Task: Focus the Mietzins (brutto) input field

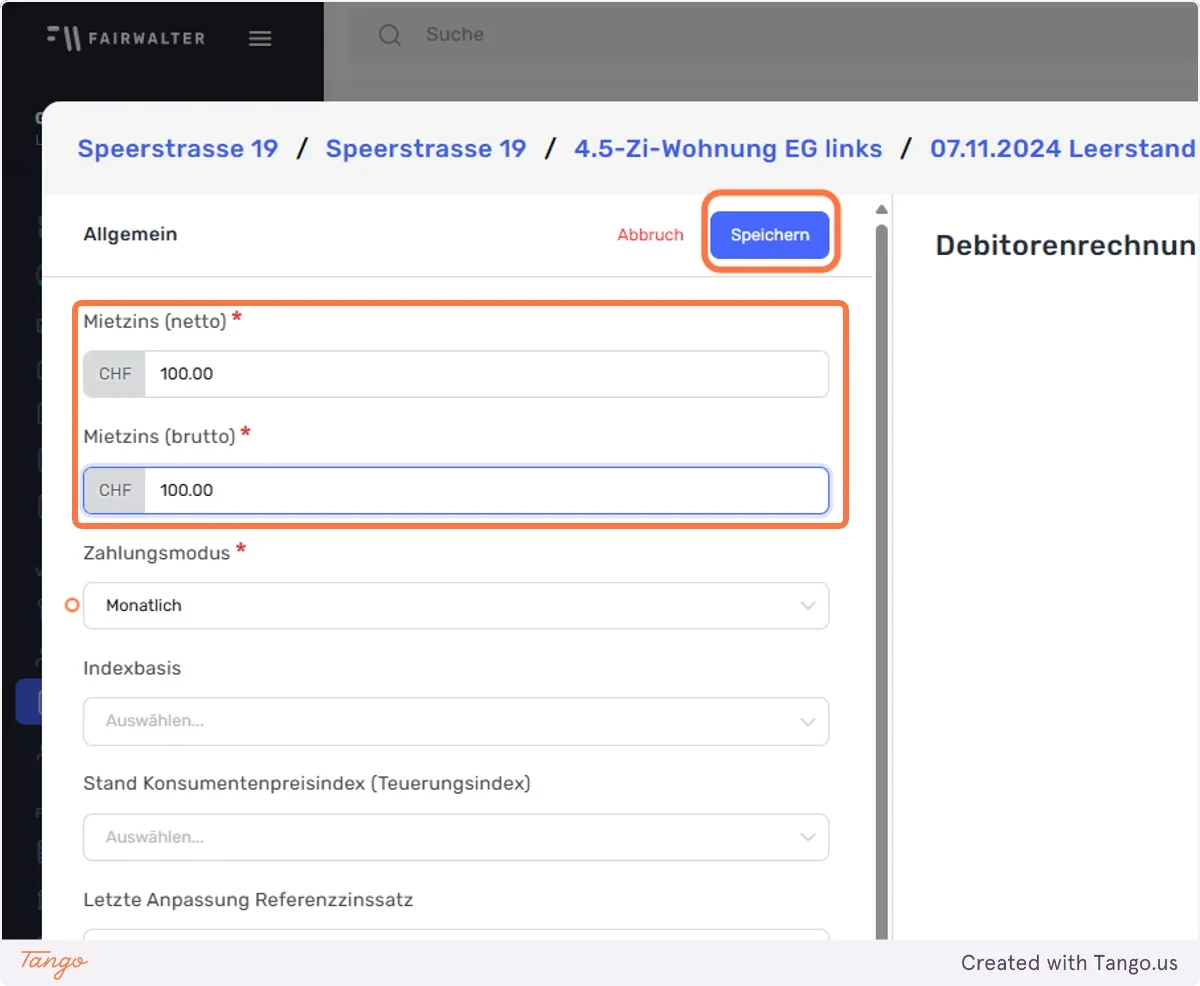Action: pyautogui.click(x=487, y=490)
